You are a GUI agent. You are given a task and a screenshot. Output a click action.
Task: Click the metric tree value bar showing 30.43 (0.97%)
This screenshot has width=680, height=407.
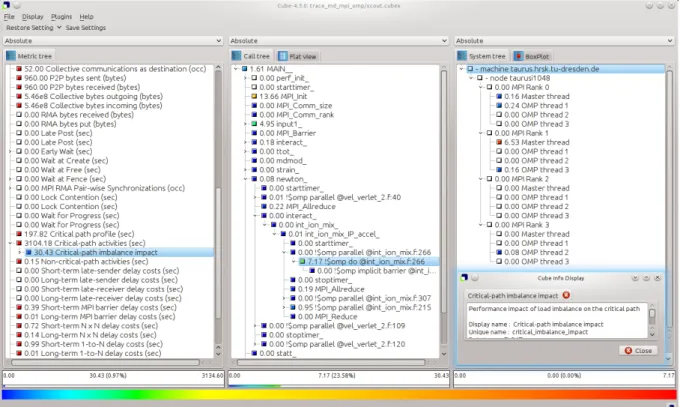tap(113, 378)
